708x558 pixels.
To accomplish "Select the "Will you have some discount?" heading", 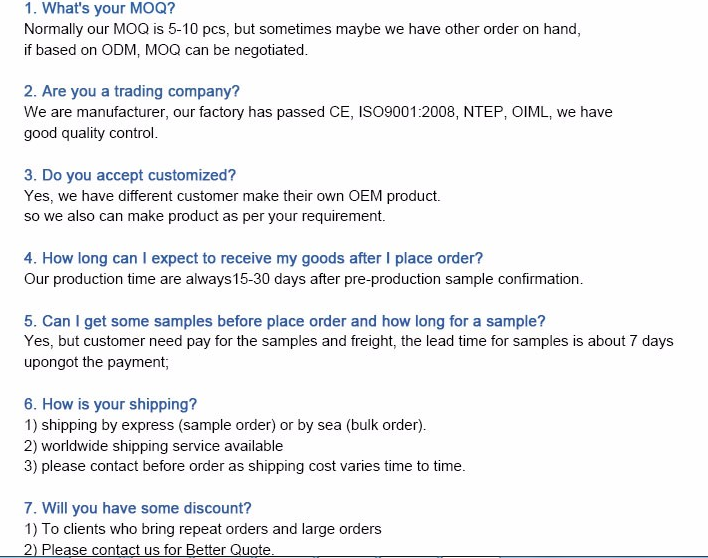I will 137,508.
